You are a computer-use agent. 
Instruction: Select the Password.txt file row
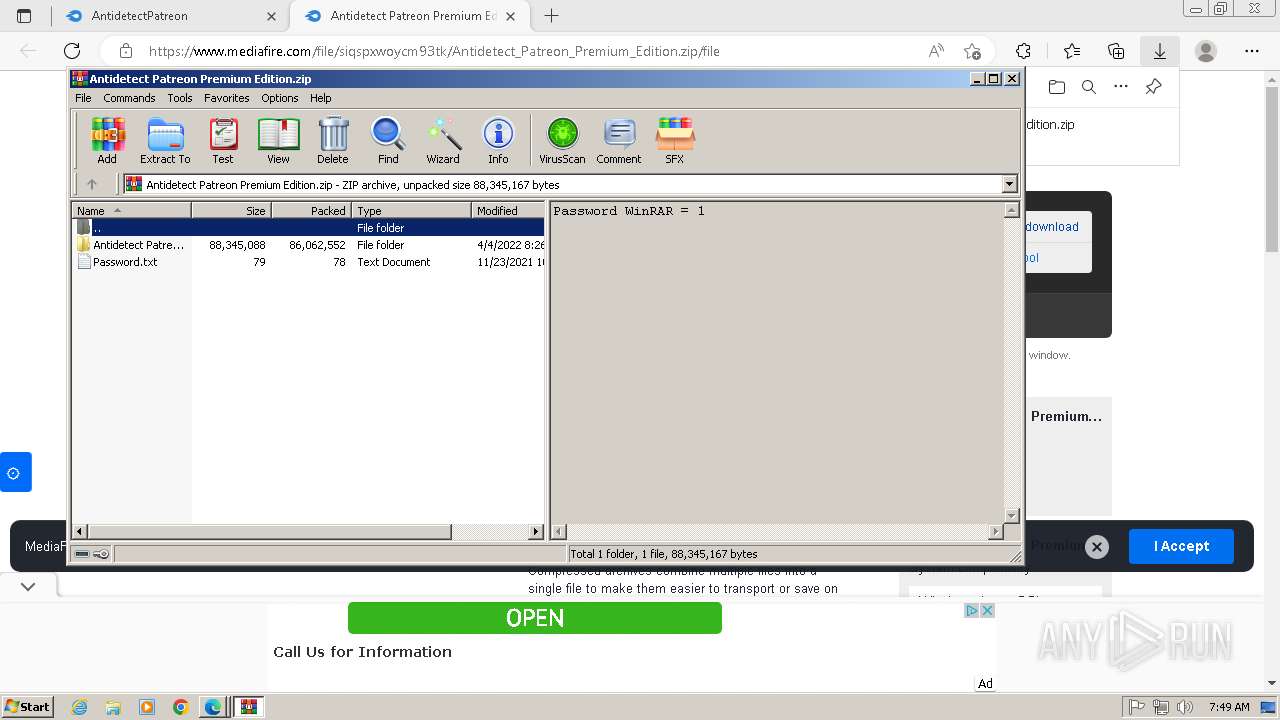coord(309,262)
